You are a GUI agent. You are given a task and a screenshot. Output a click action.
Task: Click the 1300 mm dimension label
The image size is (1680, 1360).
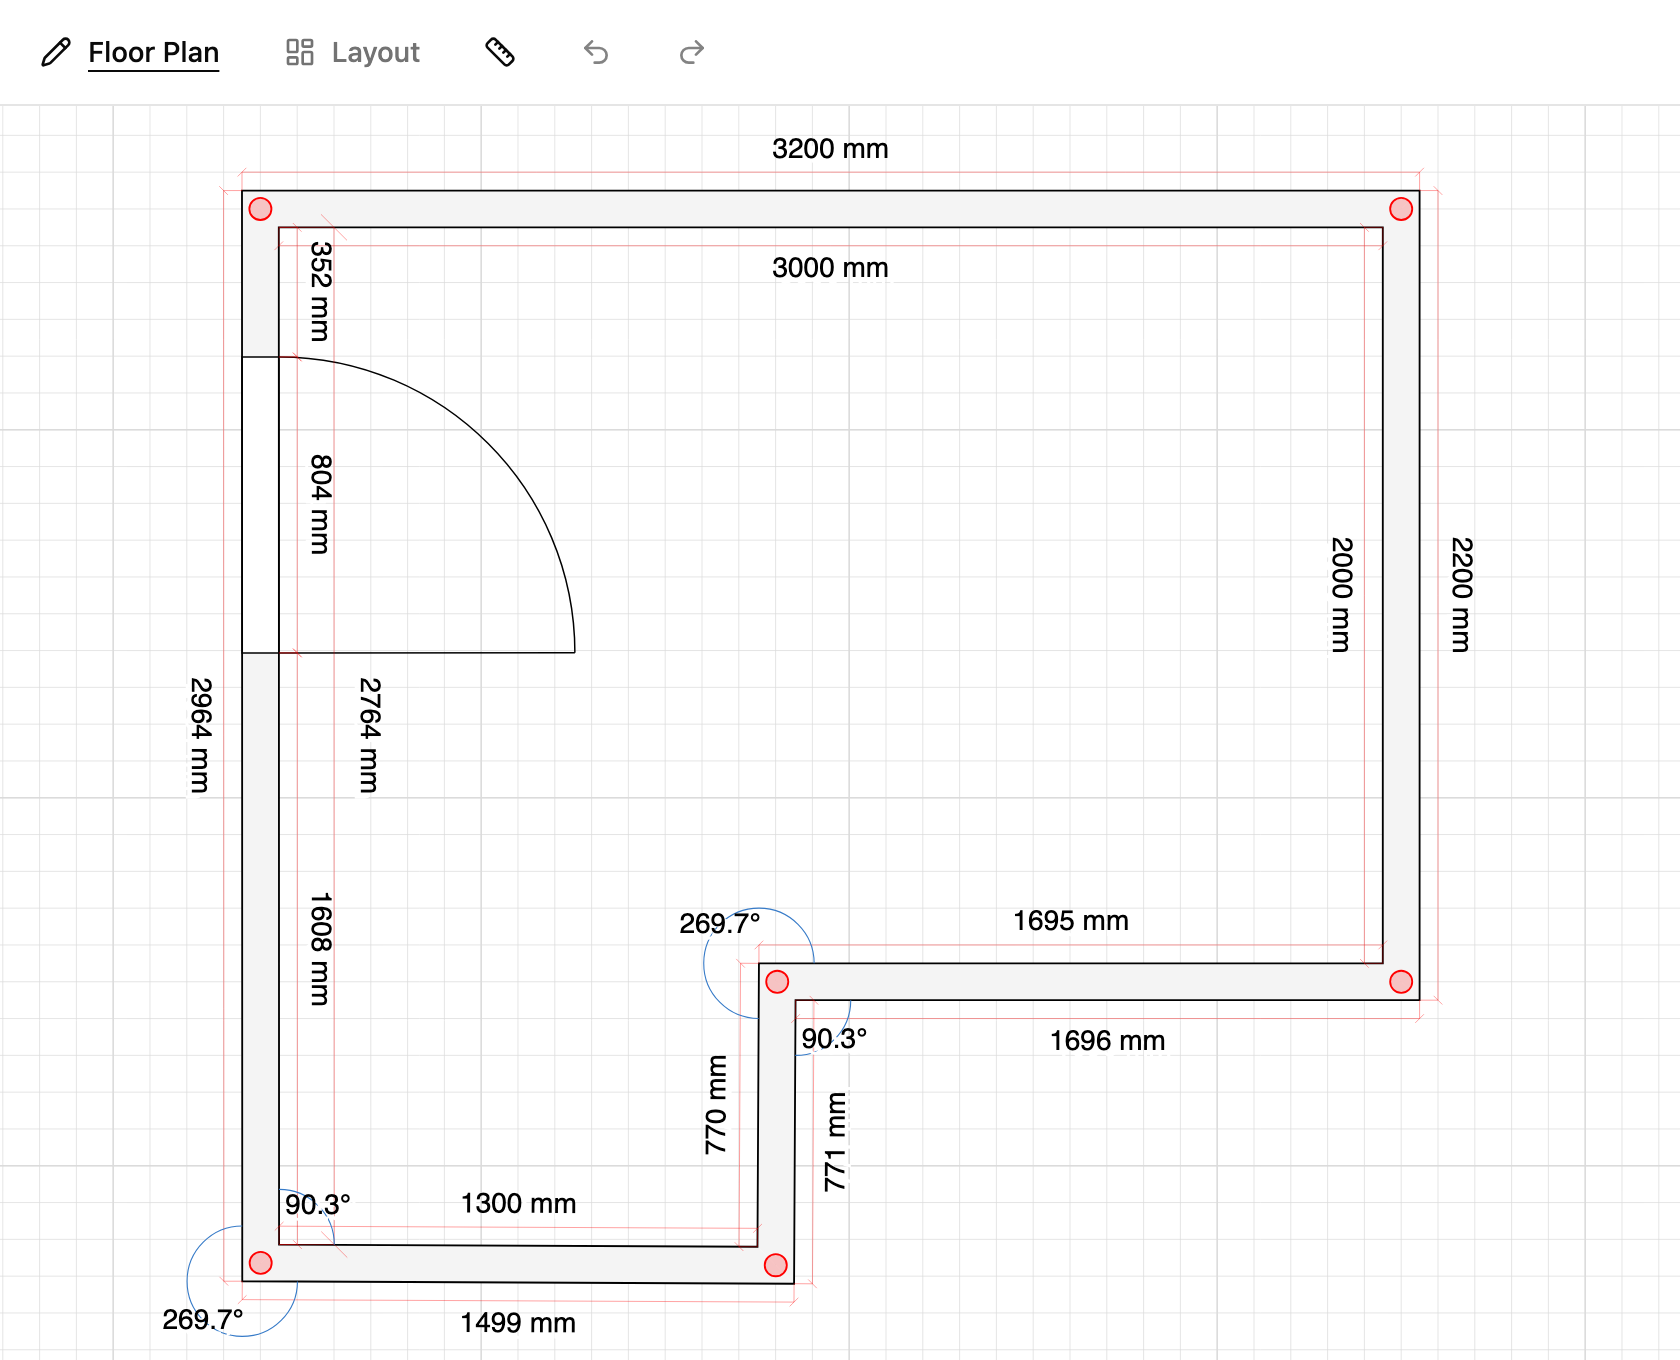tap(518, 1204)
